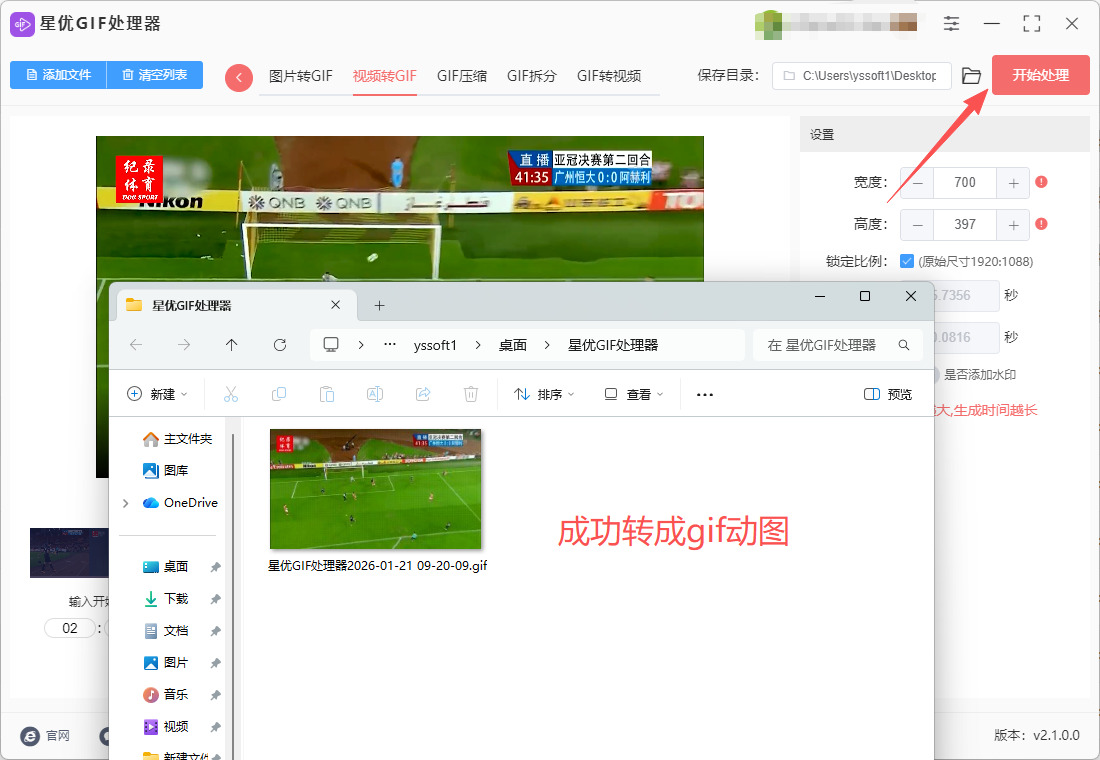1100x760 pixels.
Task: Open 视频 videos in Explorer sidebar
Action: click(166, 726)
